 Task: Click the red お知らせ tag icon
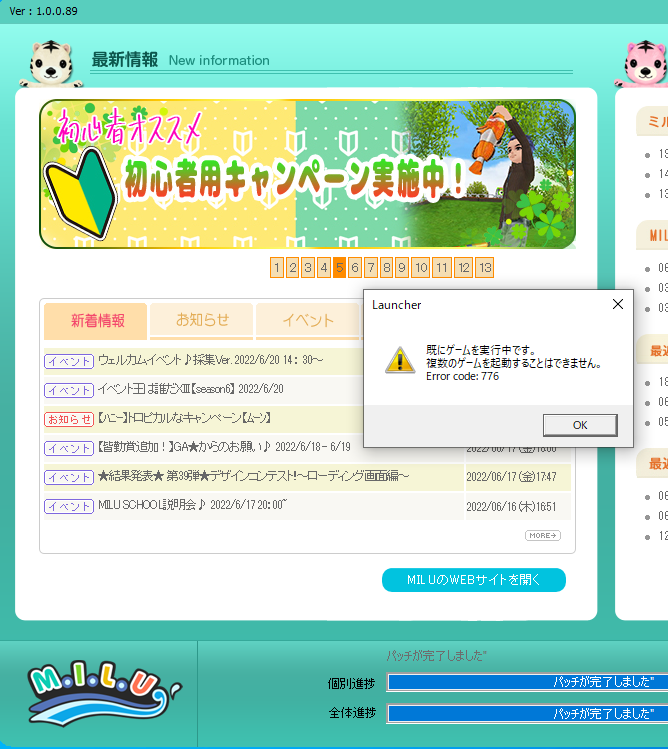69,418
